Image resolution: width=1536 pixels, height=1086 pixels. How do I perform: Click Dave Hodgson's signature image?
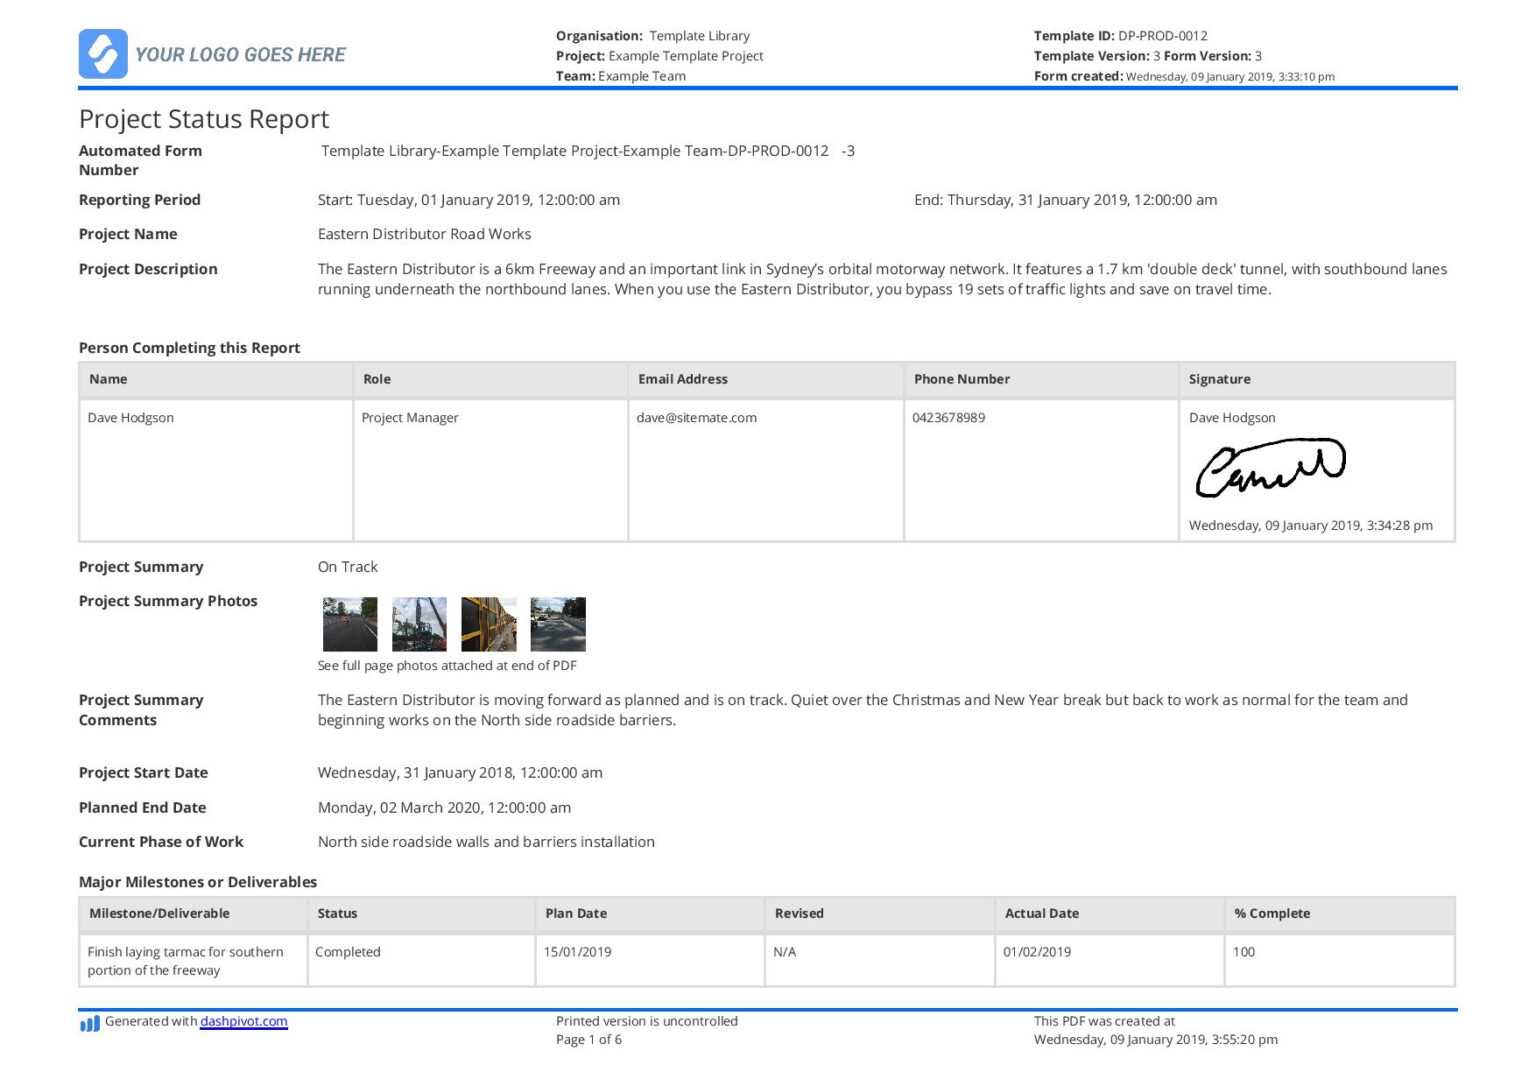tap(1270, 468)
